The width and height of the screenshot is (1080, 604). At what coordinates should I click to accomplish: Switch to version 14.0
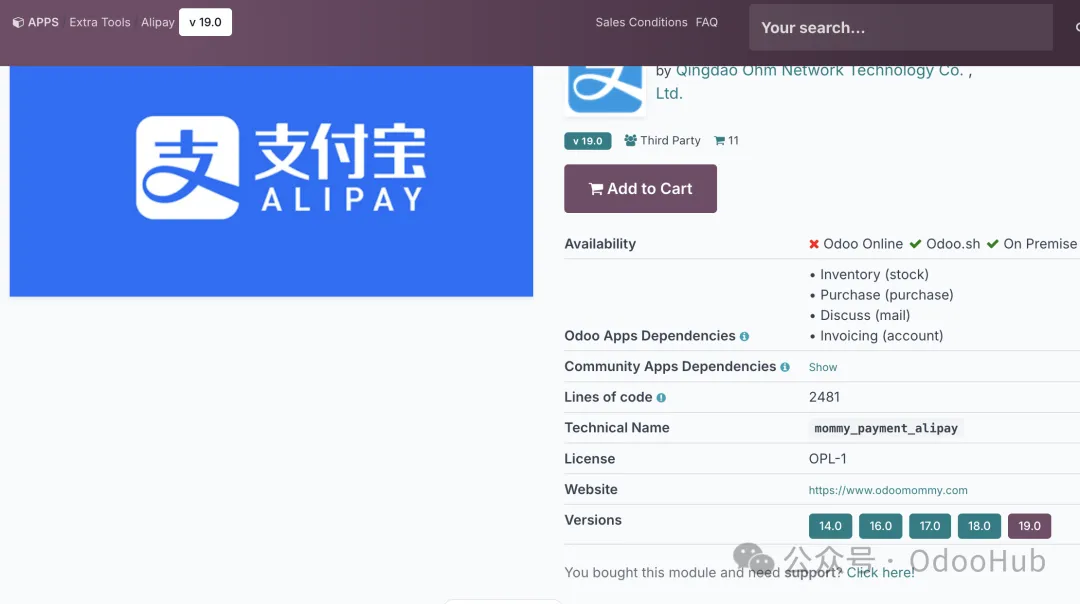pos(830,526)
